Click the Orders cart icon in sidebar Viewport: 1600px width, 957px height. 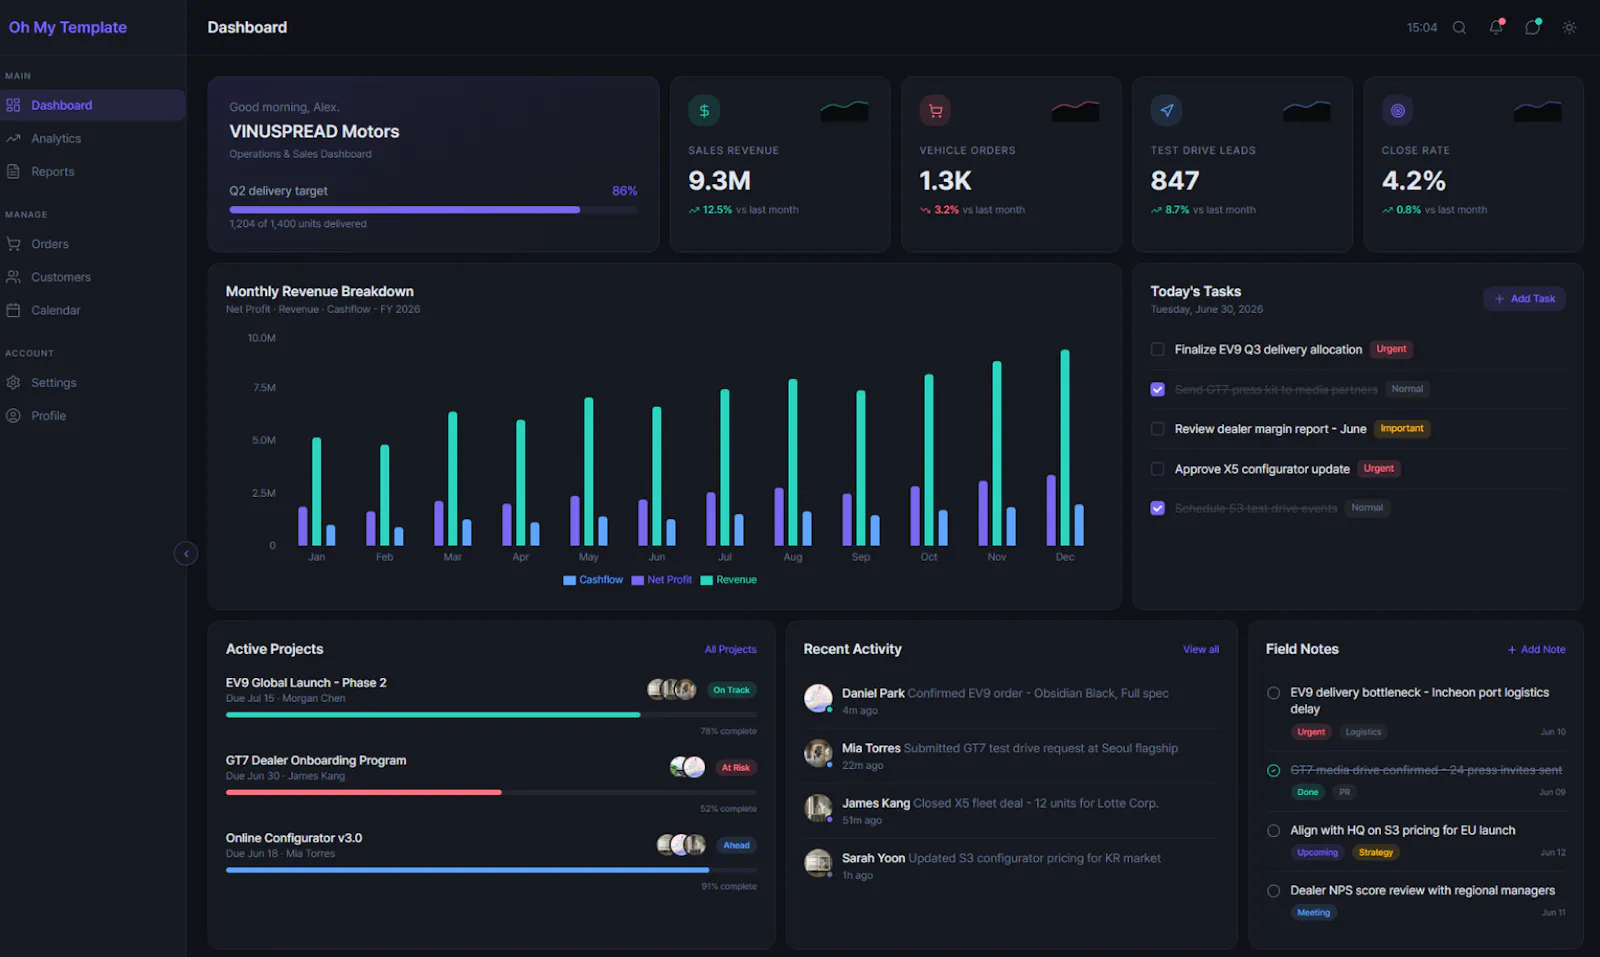click(13, 244)
